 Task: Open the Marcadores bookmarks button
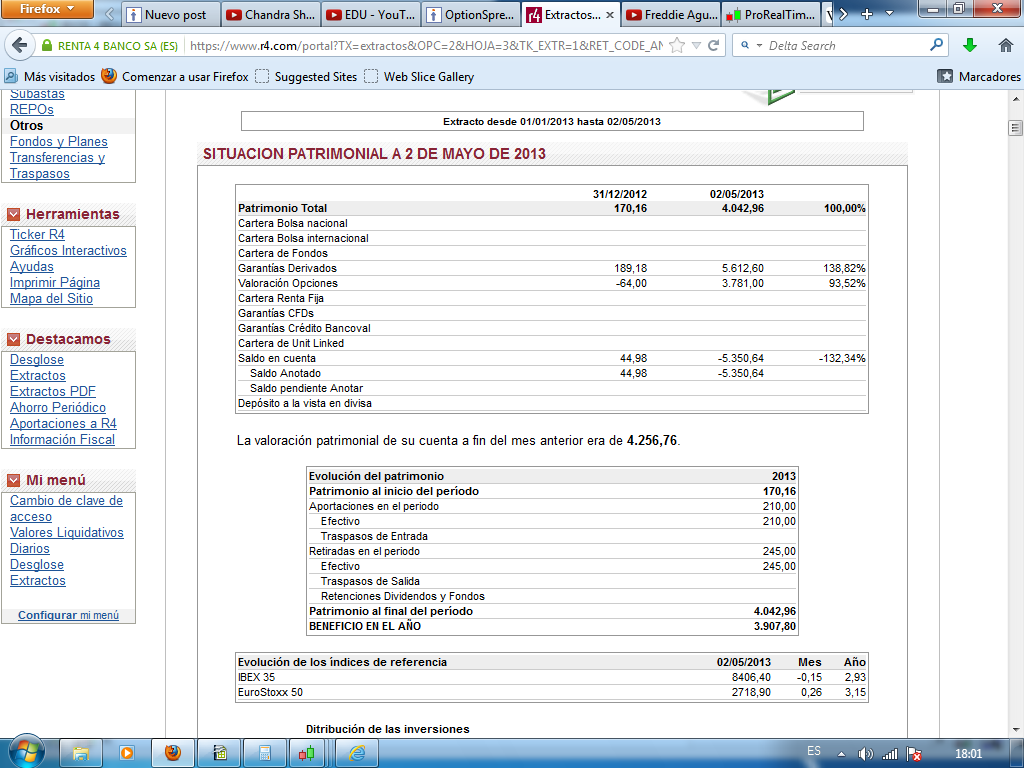click(x=979, y=76)
